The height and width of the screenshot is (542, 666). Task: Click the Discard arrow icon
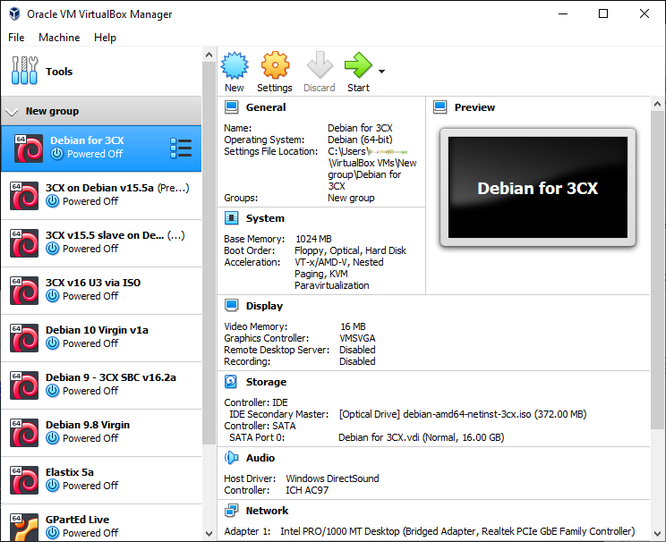(x=319, y=65)
